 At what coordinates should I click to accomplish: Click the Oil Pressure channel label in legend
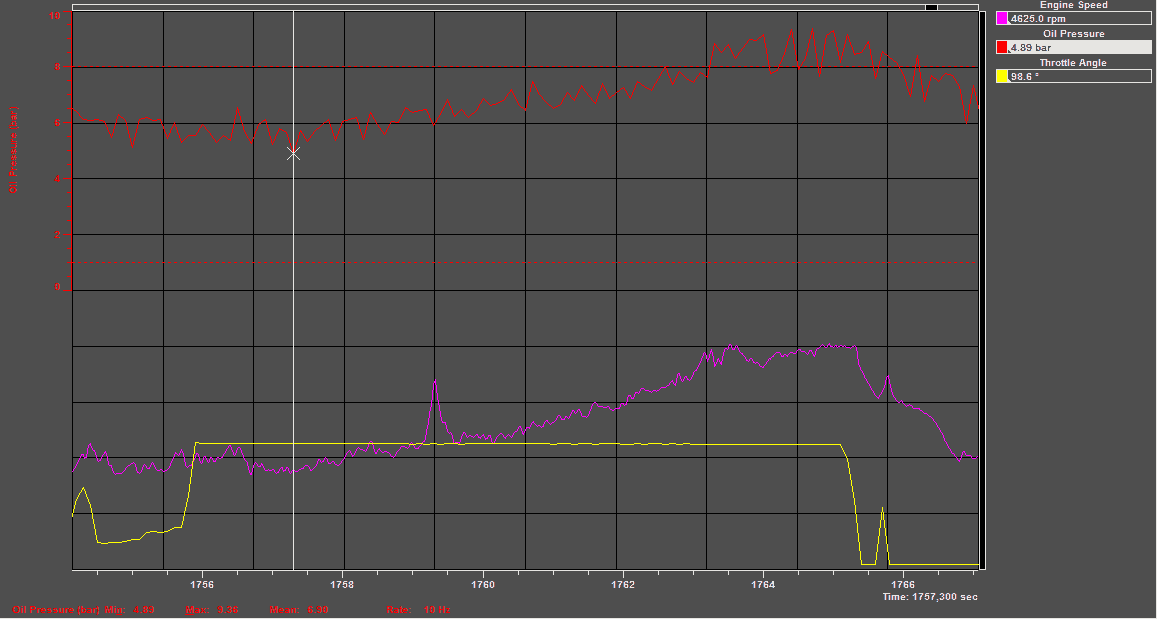pyautogui.click(x=1073, y=33)
